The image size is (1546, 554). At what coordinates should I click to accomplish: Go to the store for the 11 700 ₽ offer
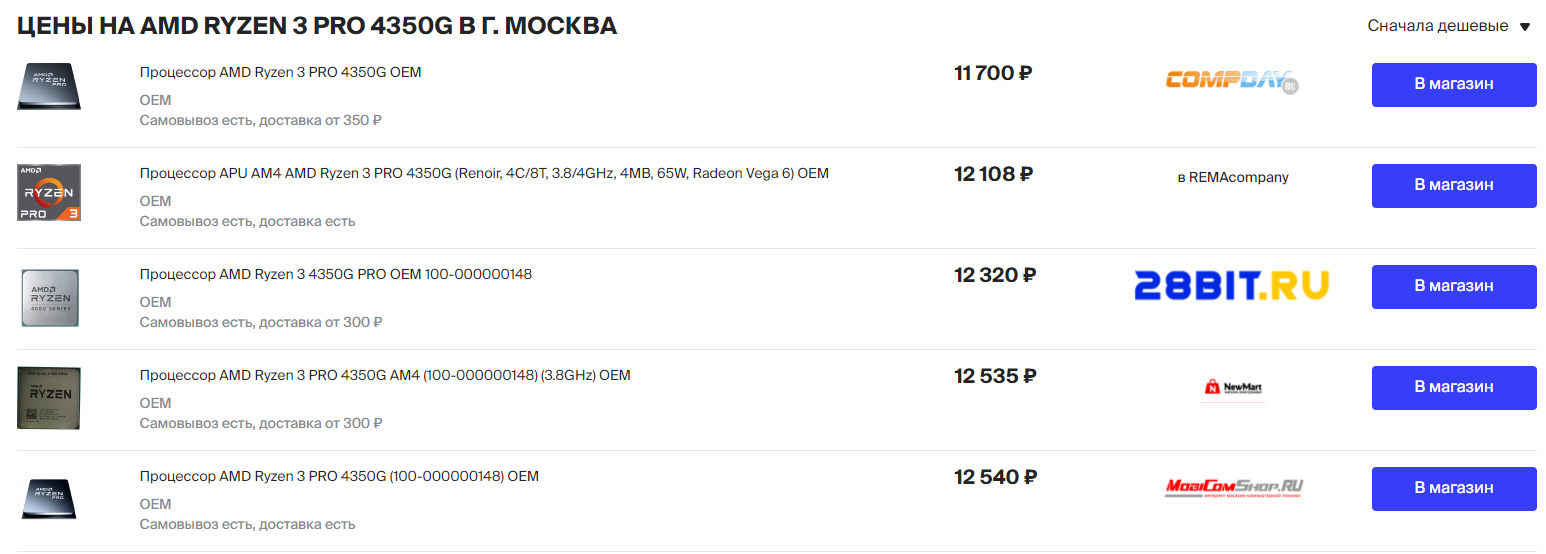pyautogui.click(x=1453, y=84)
